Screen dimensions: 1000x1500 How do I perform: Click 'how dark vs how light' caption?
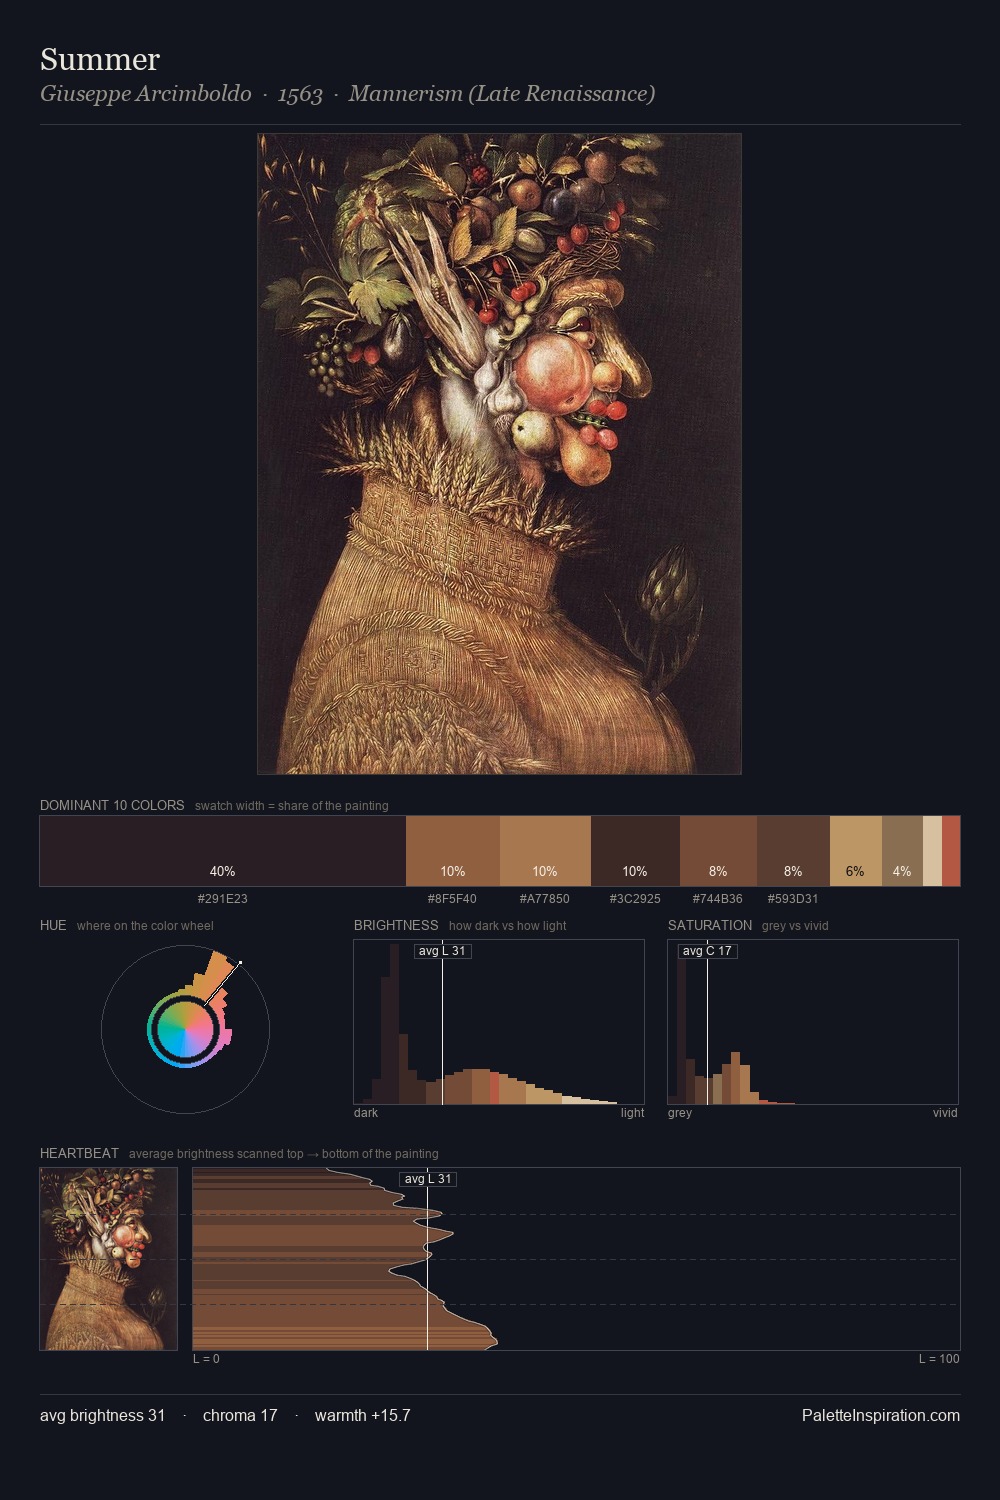pyautogui.click(x=508, y=926)
